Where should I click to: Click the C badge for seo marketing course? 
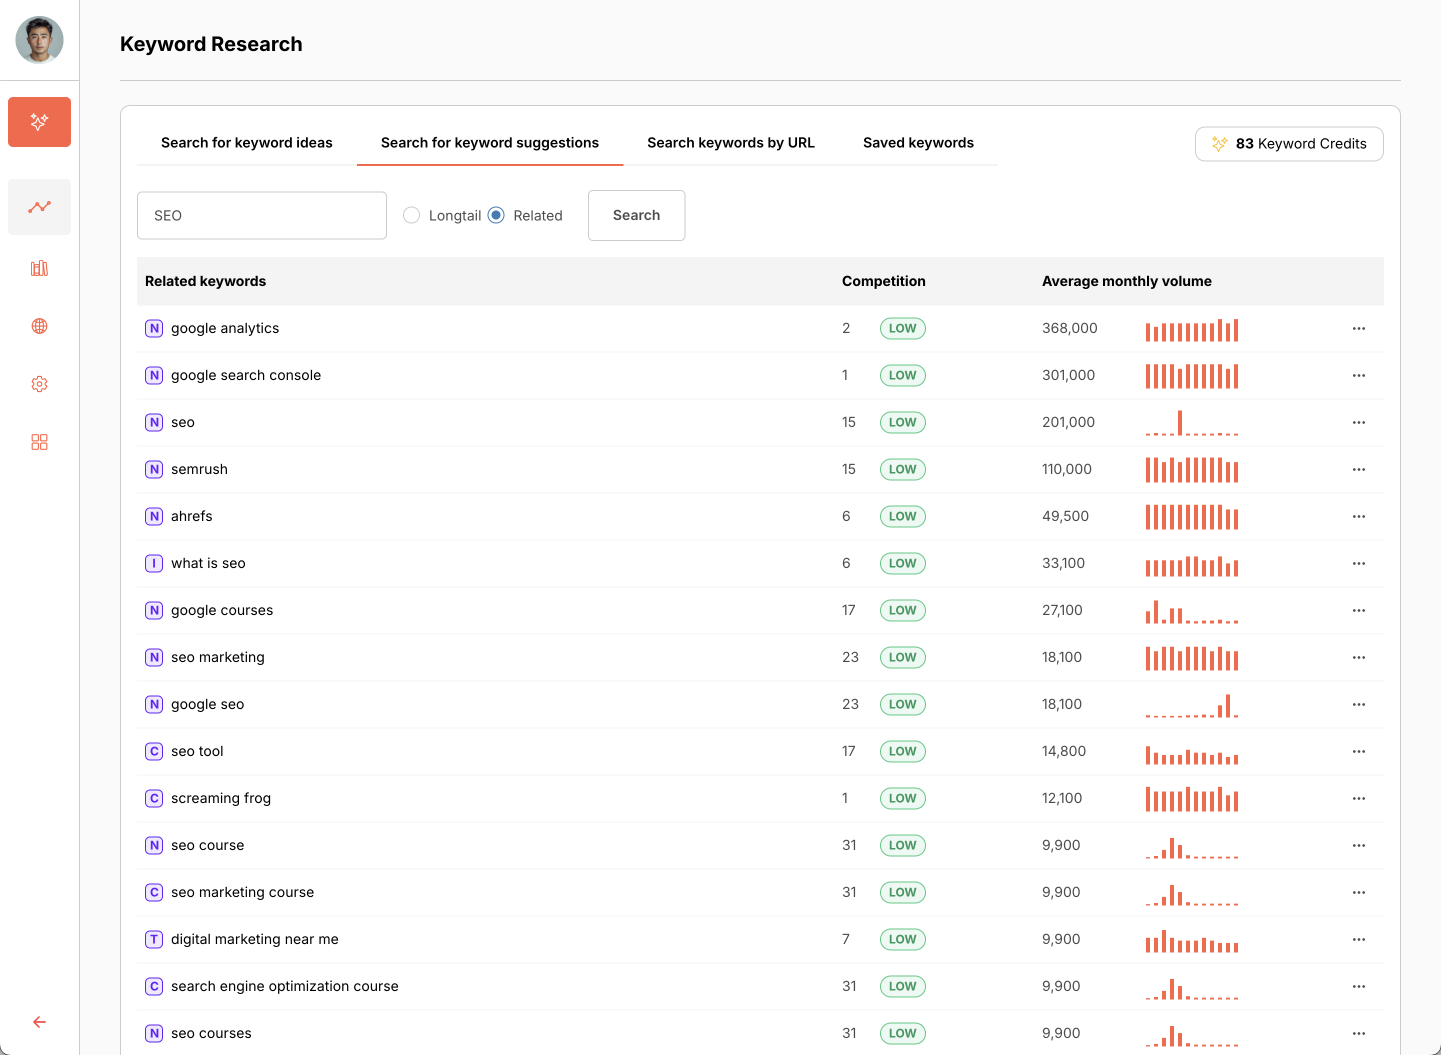pos(154,892)
